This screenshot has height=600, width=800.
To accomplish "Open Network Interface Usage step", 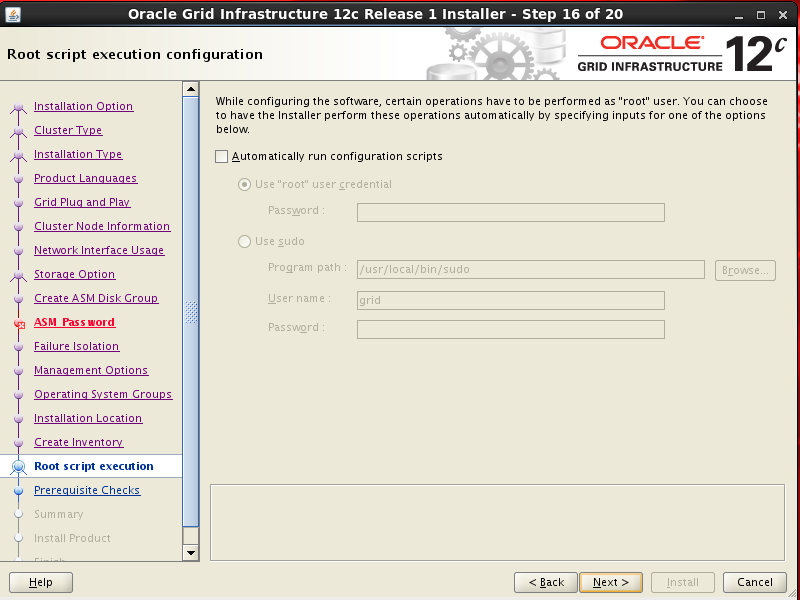I will pos(99,250).
